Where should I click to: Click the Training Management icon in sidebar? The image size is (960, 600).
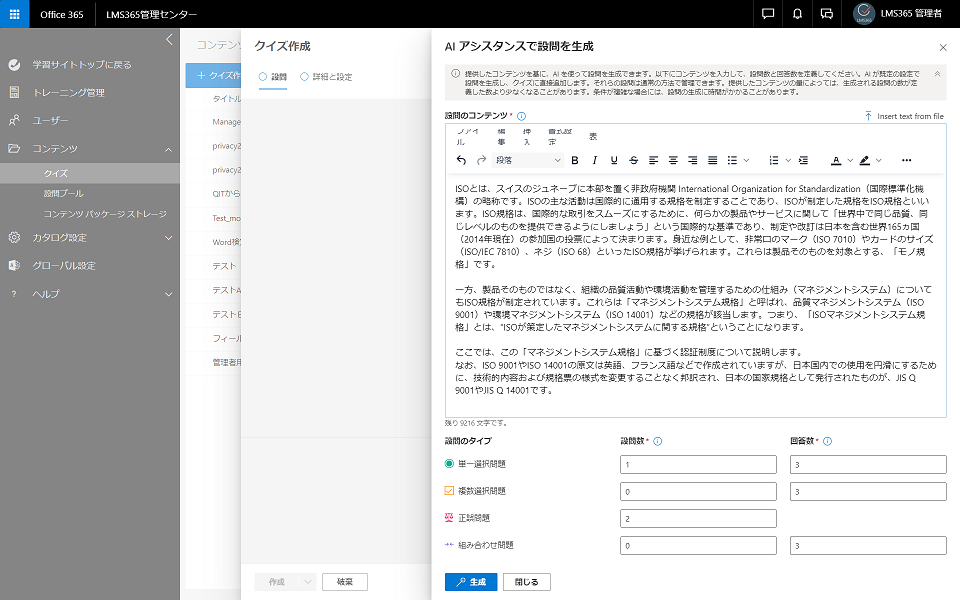[14, 92]
